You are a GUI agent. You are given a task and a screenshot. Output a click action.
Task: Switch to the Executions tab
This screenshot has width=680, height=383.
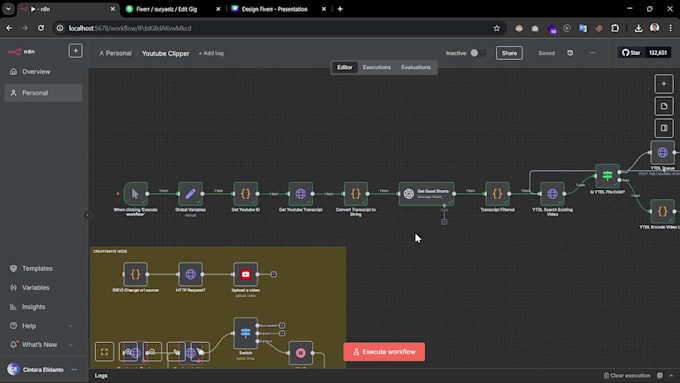click(x=377, y=67)
